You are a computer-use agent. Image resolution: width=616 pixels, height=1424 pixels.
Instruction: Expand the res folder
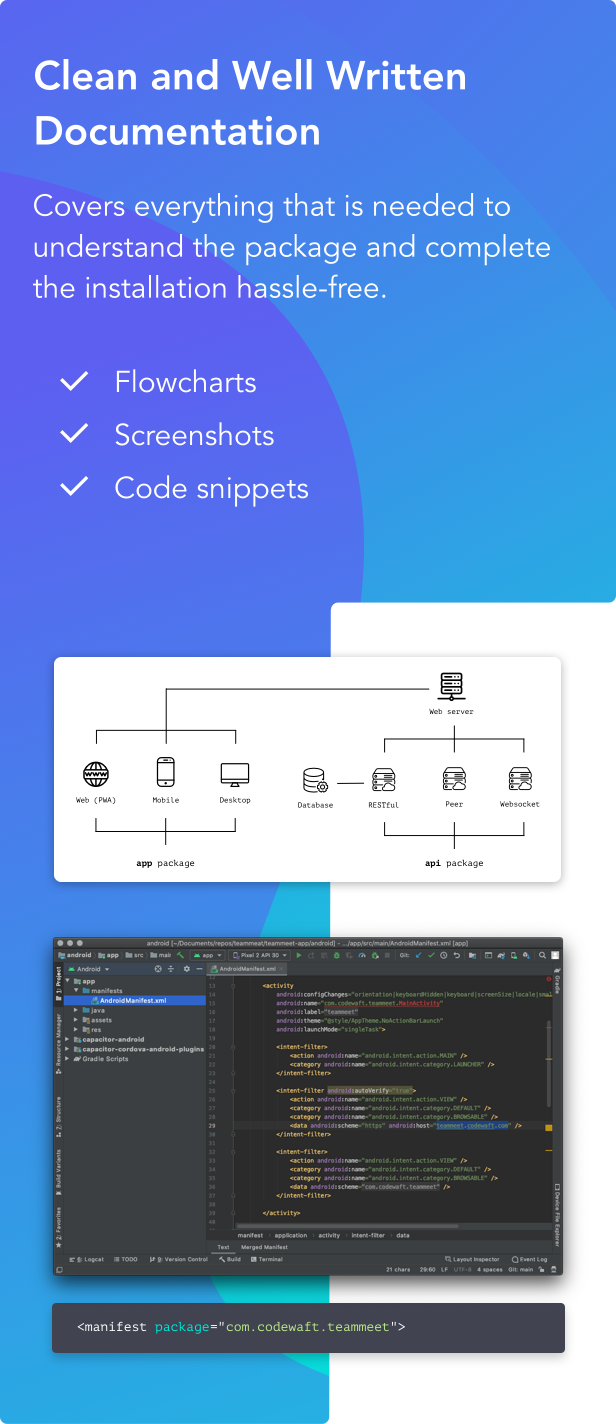point(76,1029)
